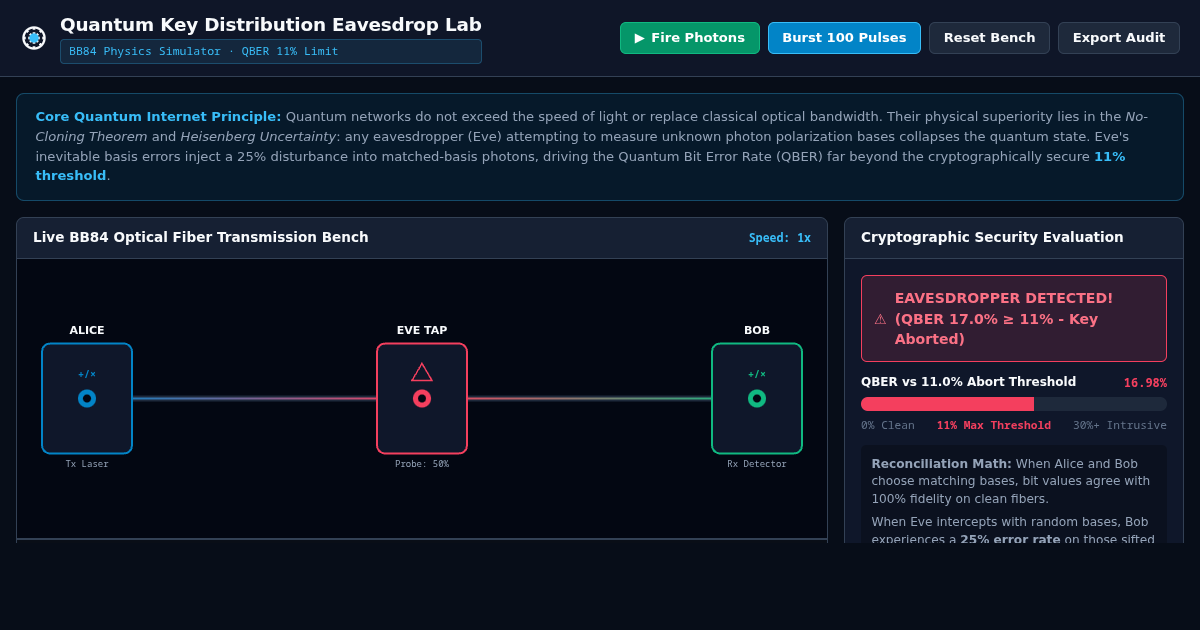This screenshot has width=1200, height=630.
Task: Click 'Live BB84 Optical Fiber Transmission Bench' header
Action: (201, 237)
